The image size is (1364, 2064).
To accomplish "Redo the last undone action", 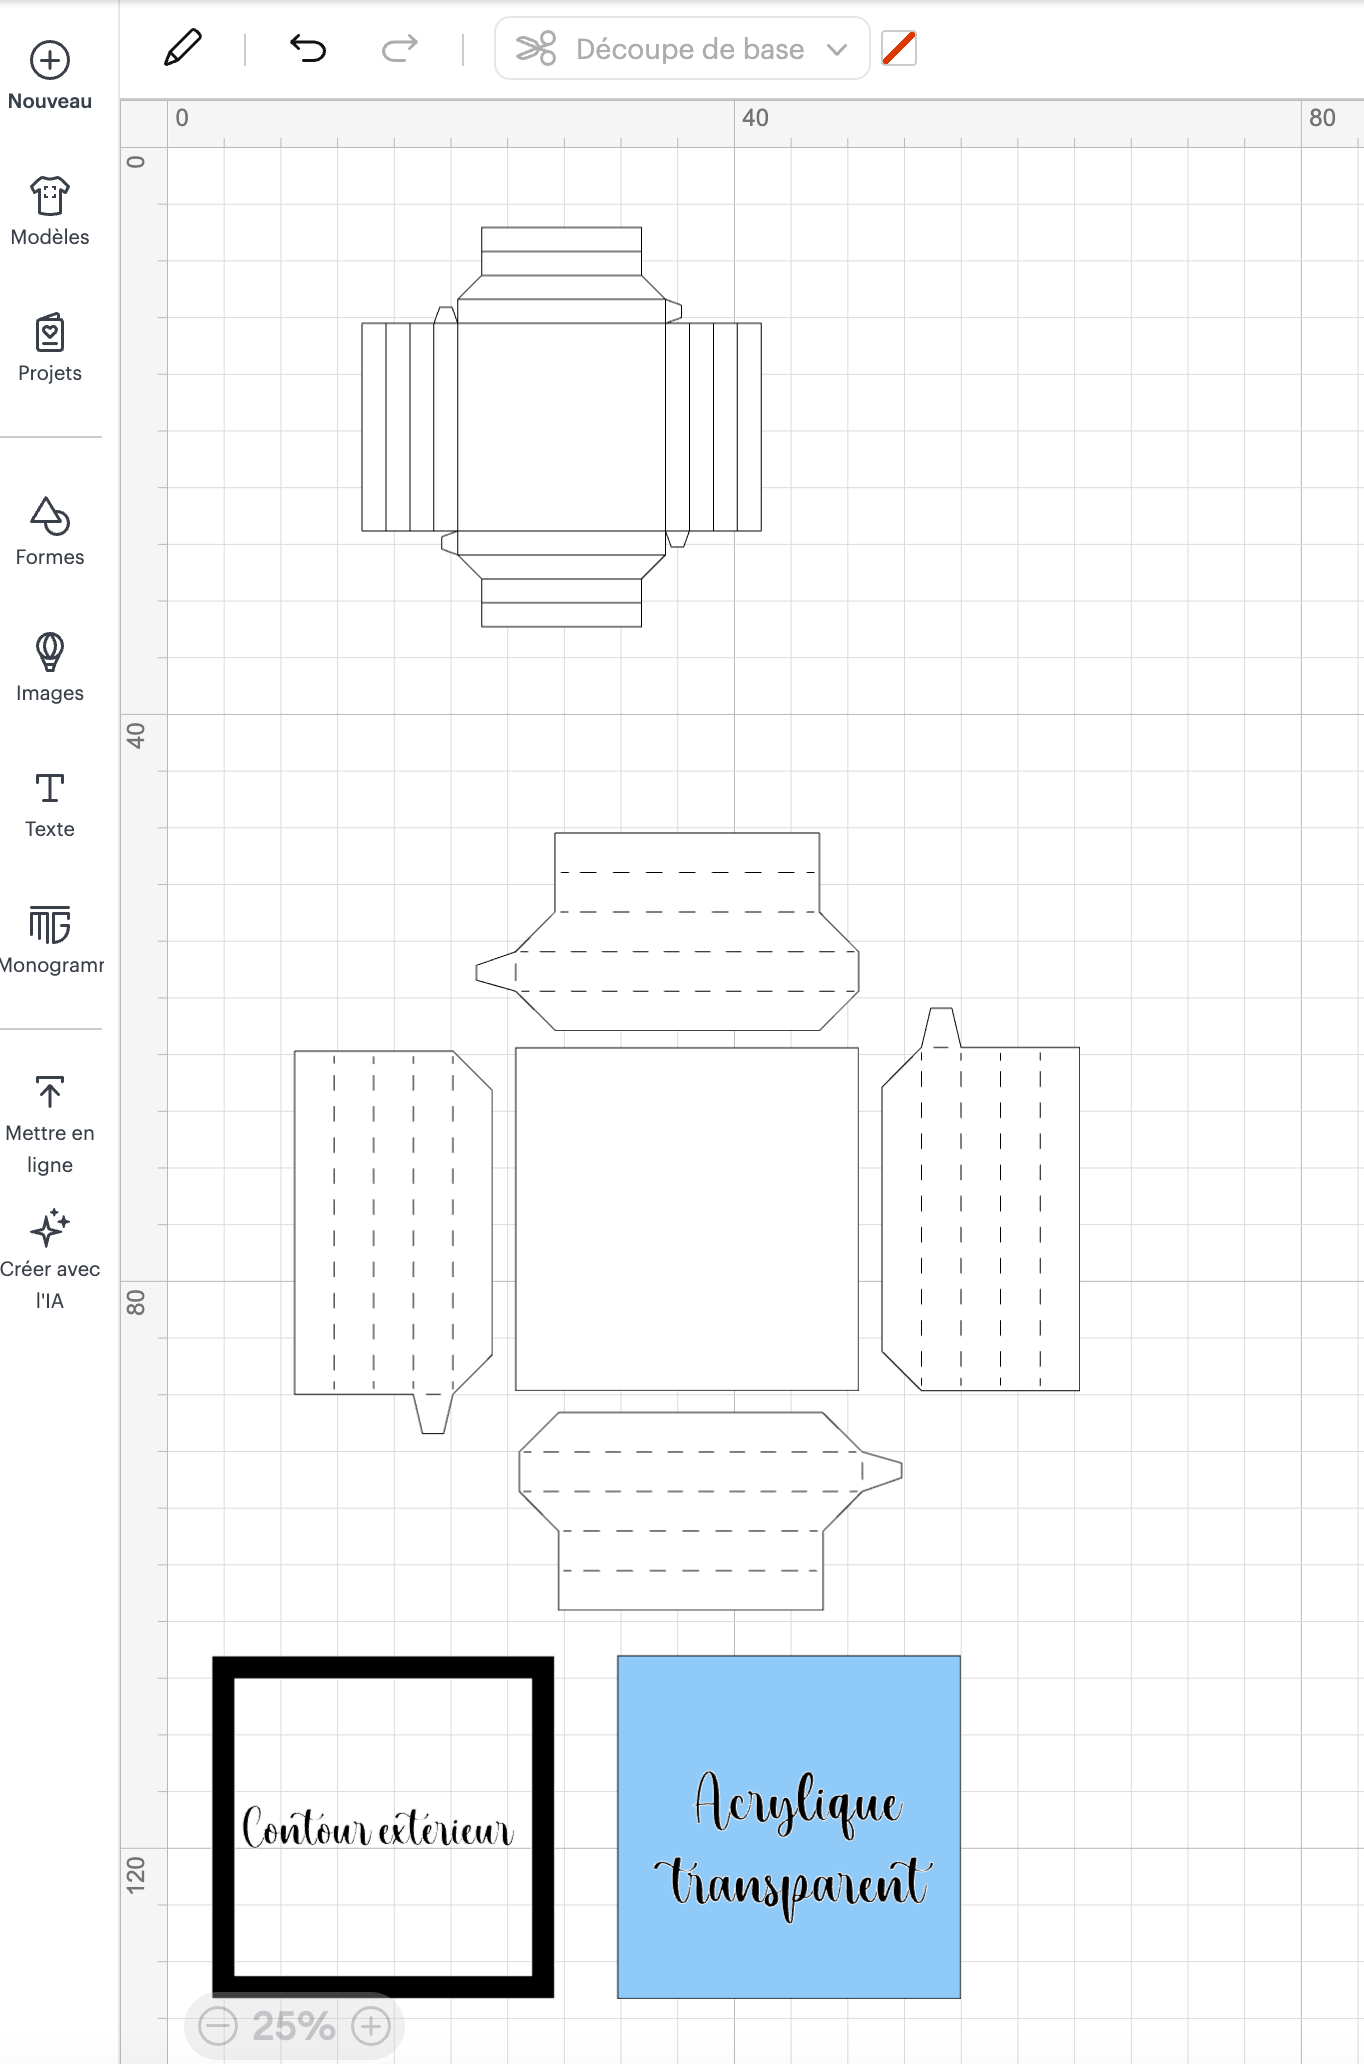I will [400, 48].
